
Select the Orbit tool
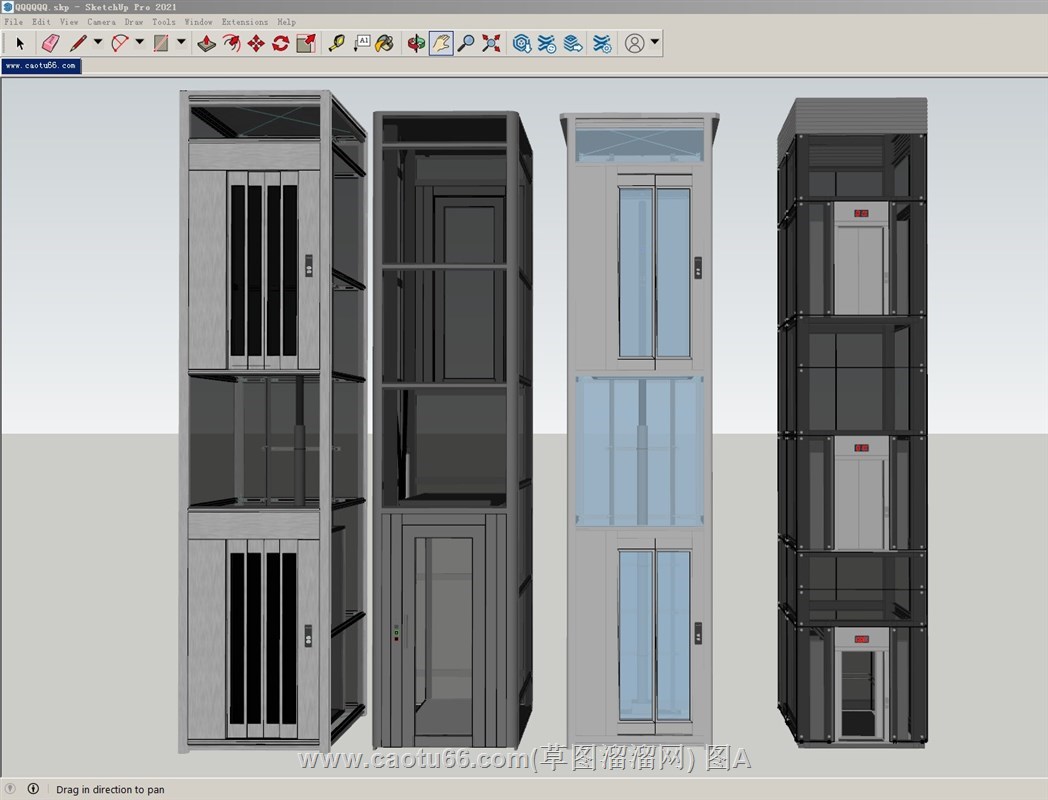(x=416, y=43)
